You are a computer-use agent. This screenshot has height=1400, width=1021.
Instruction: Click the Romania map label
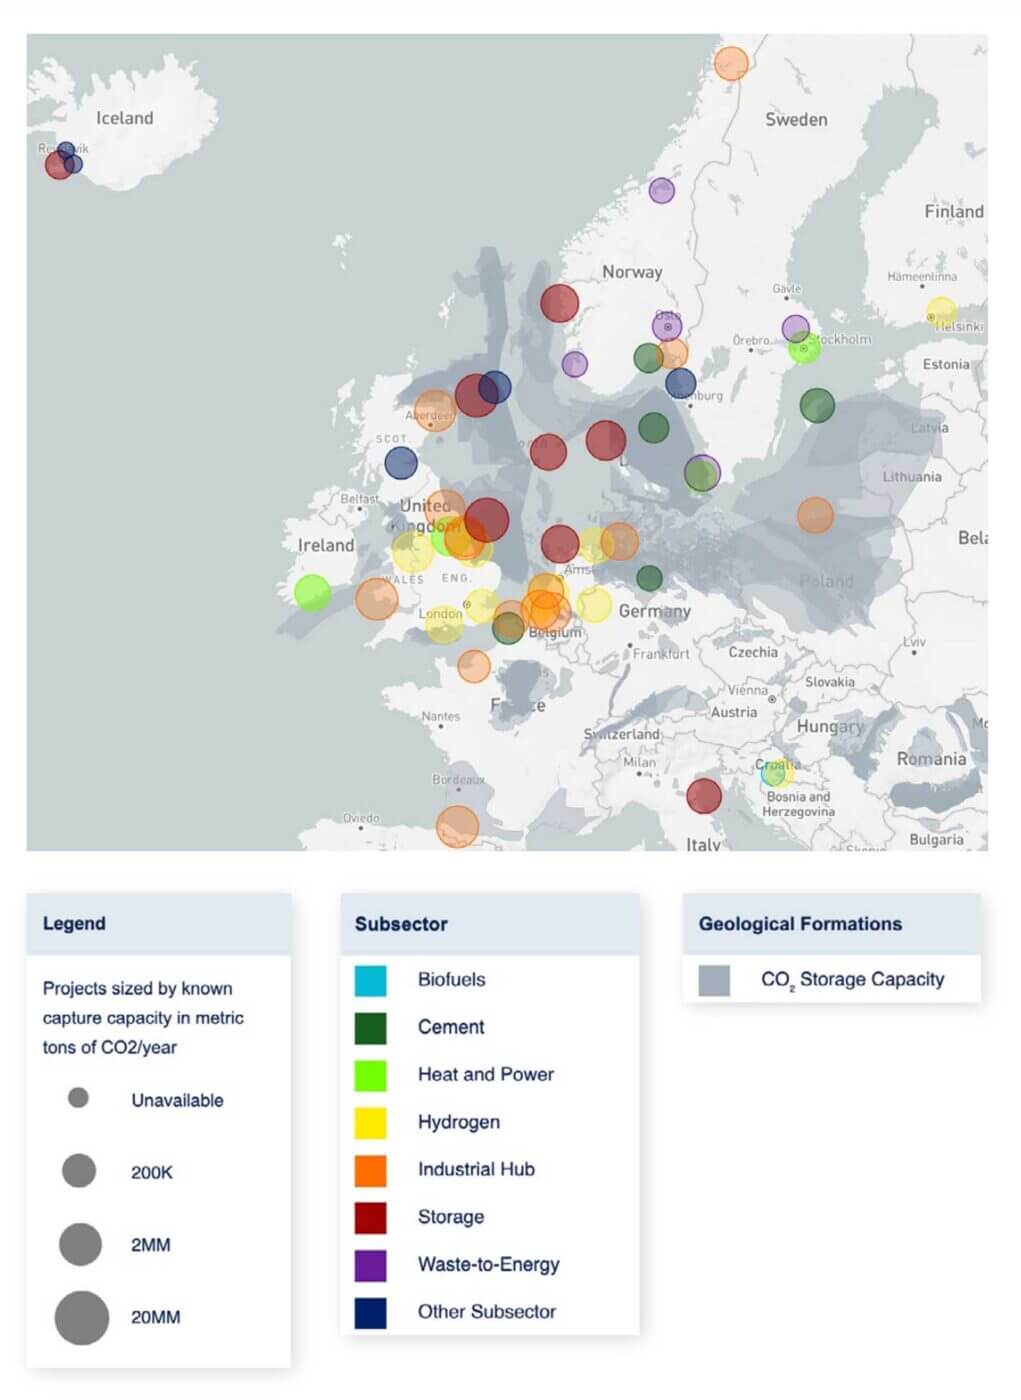(x=931, y=759)
